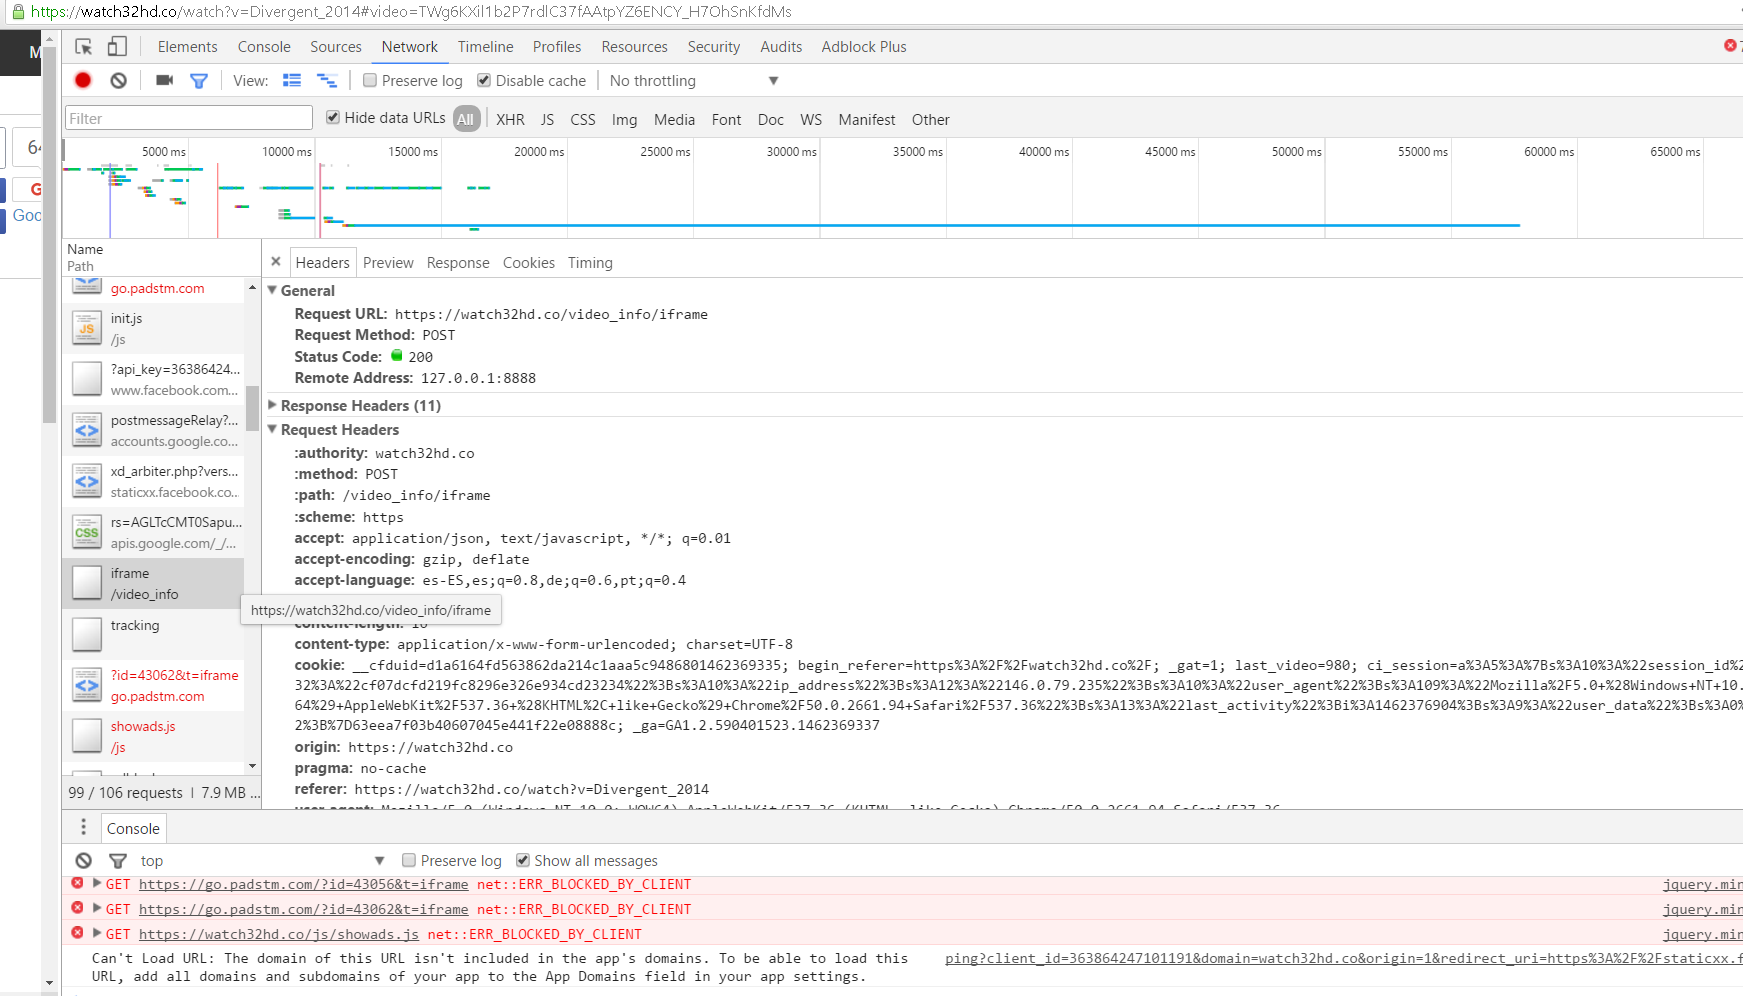The image size is (1743, 996).
Task: Select the CSS file icon for rs=AGLTcCMT0Sapu
Action: point(87,532)
